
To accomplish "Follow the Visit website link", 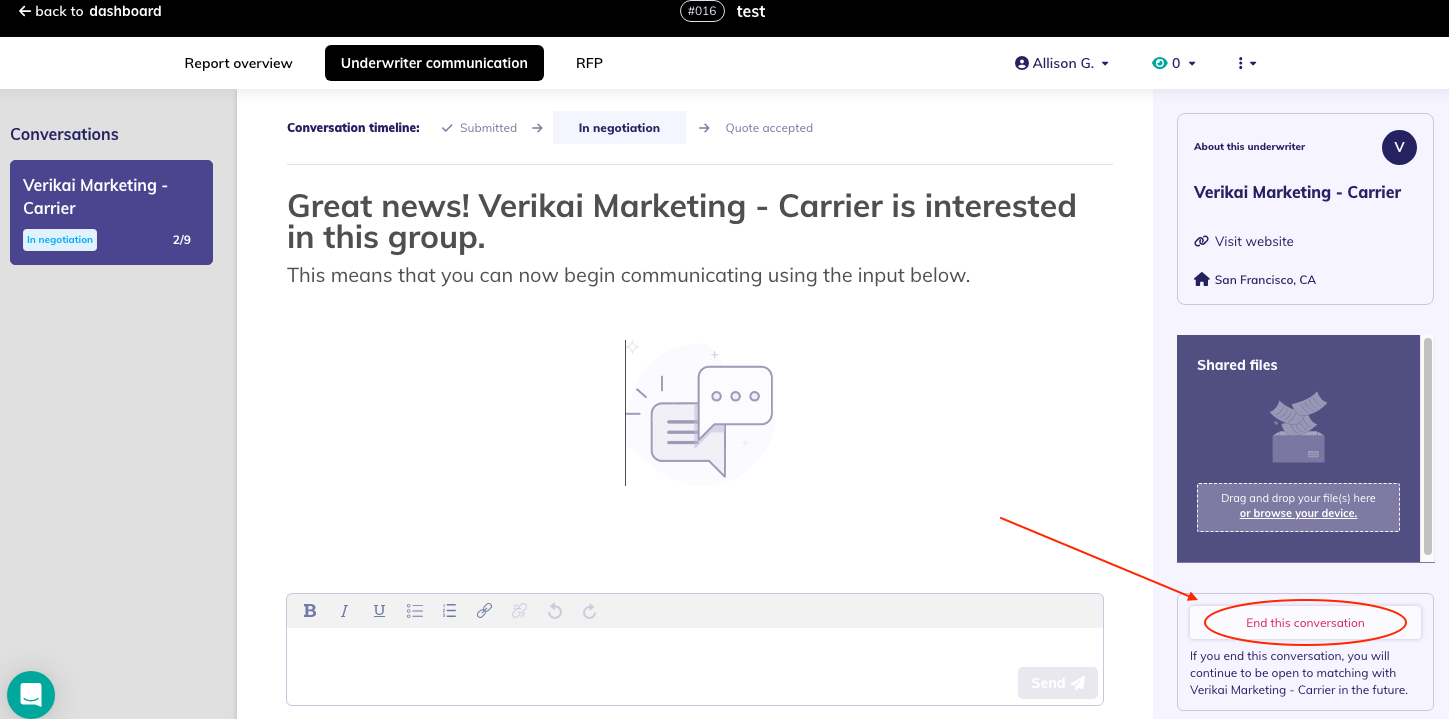I will (x=1253, y=241).
